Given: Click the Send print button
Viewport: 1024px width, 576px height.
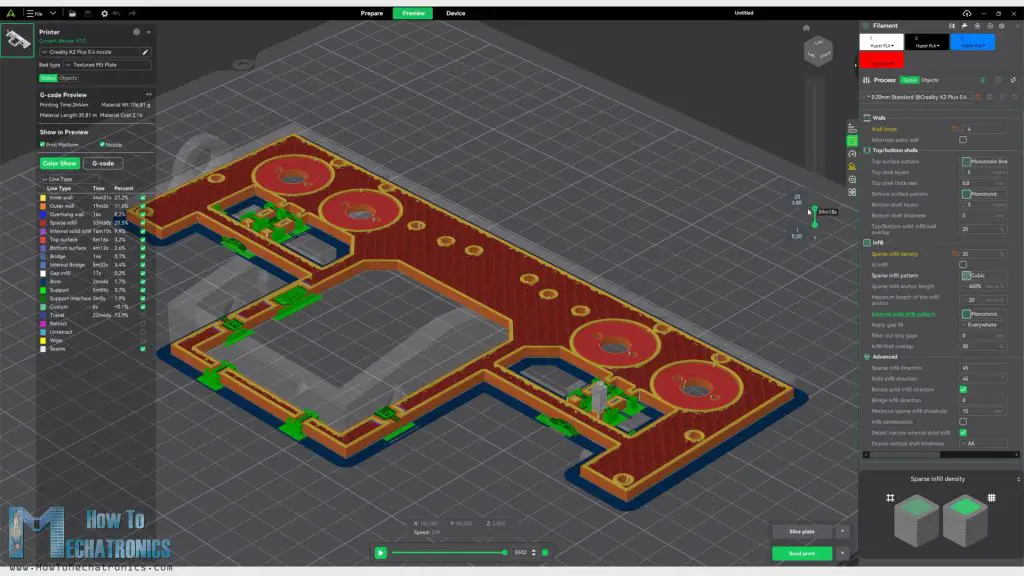Looking at the screenshot, I should 803,552.
